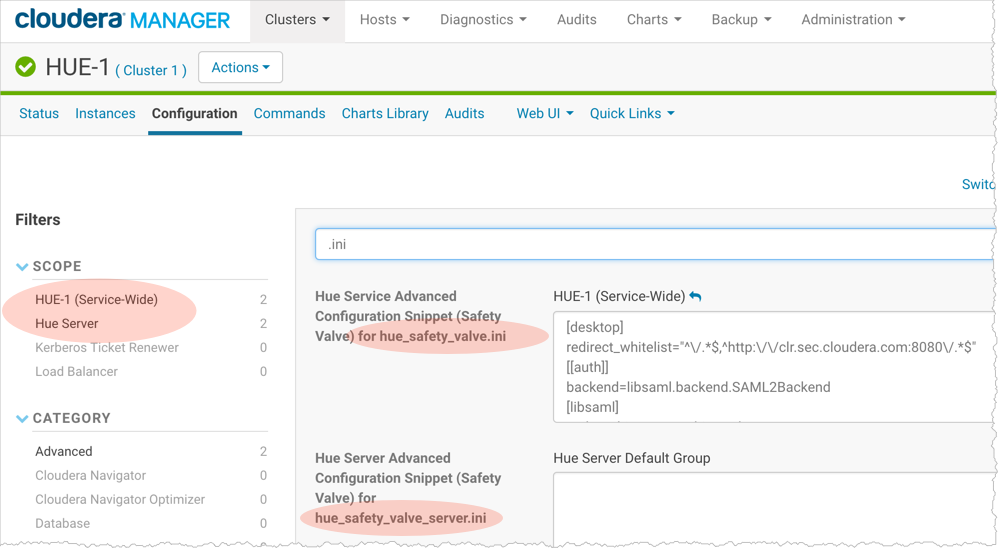Click the green HUE-1 health status icon
Screen dimensions: 998x548
click(25, 66)
